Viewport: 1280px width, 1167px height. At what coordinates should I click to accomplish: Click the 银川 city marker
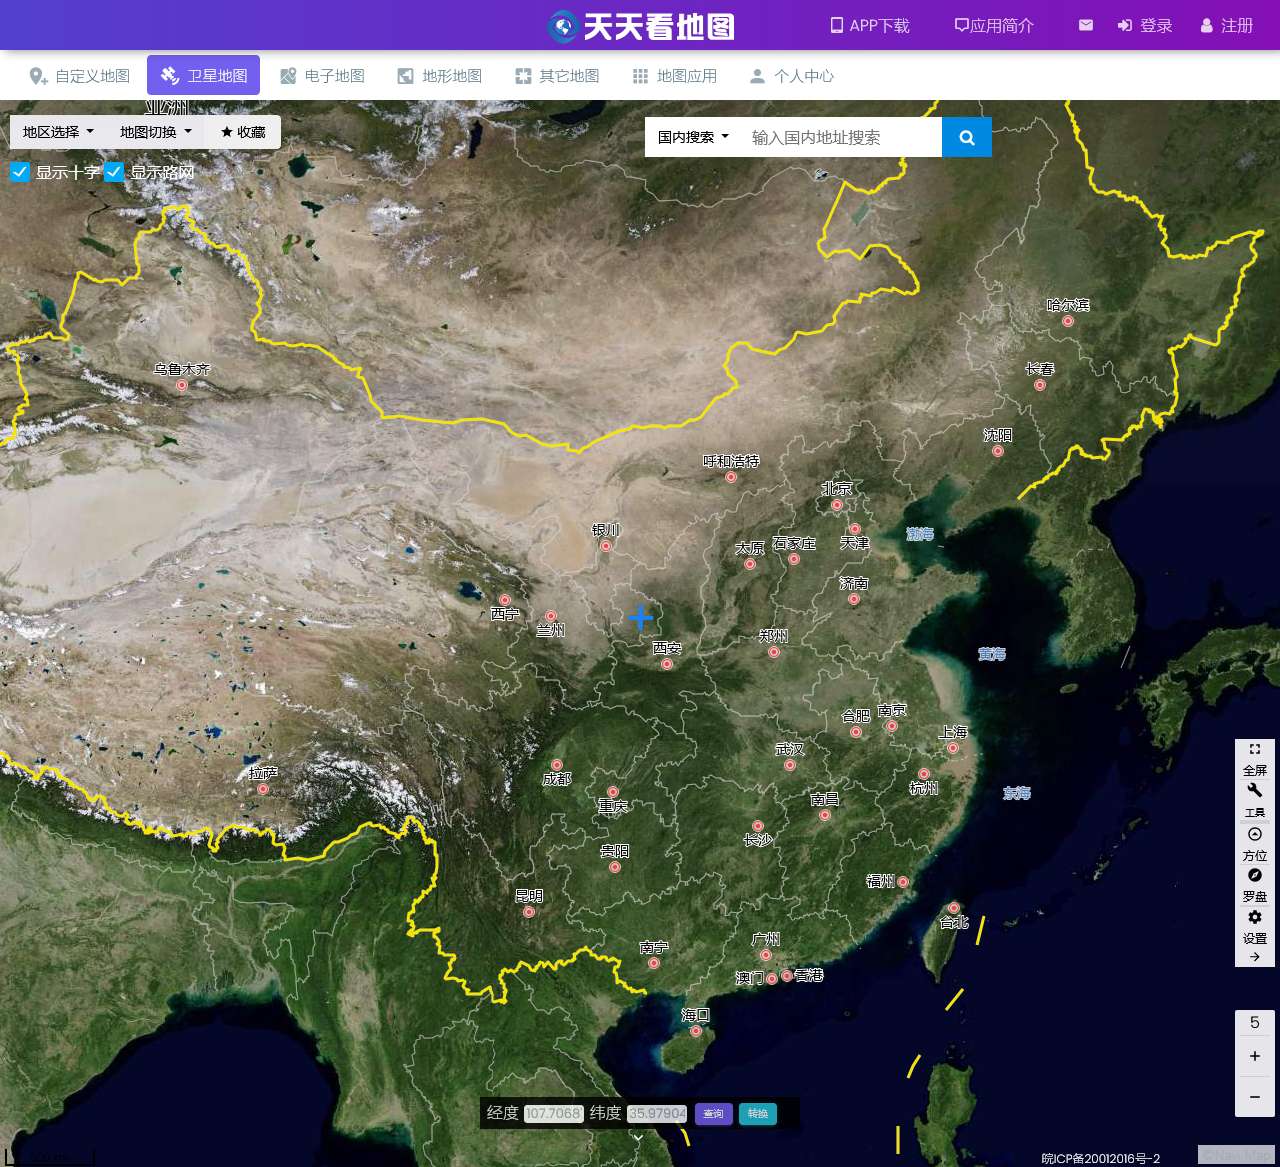(x=606, y=546)
